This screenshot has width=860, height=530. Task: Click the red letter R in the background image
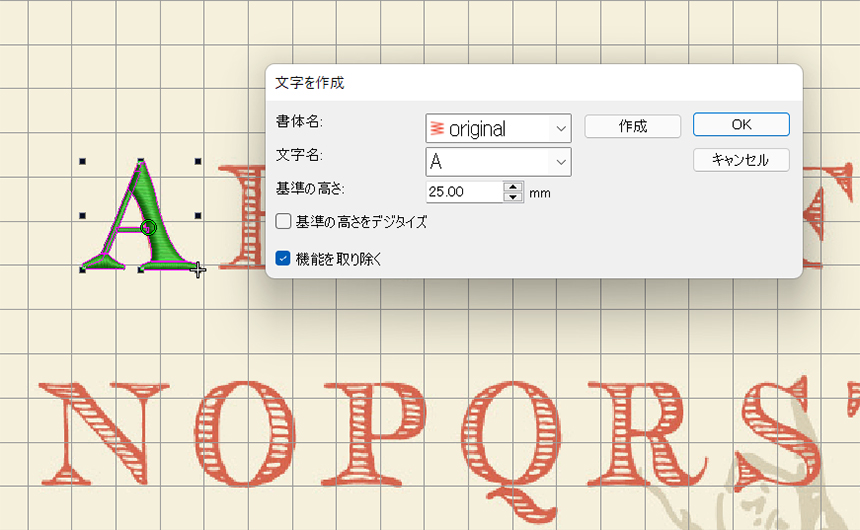coord(647,433)
